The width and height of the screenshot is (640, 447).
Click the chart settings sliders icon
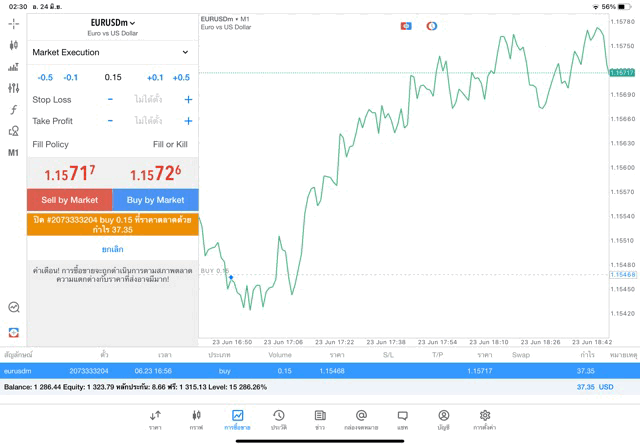(13, 88)
